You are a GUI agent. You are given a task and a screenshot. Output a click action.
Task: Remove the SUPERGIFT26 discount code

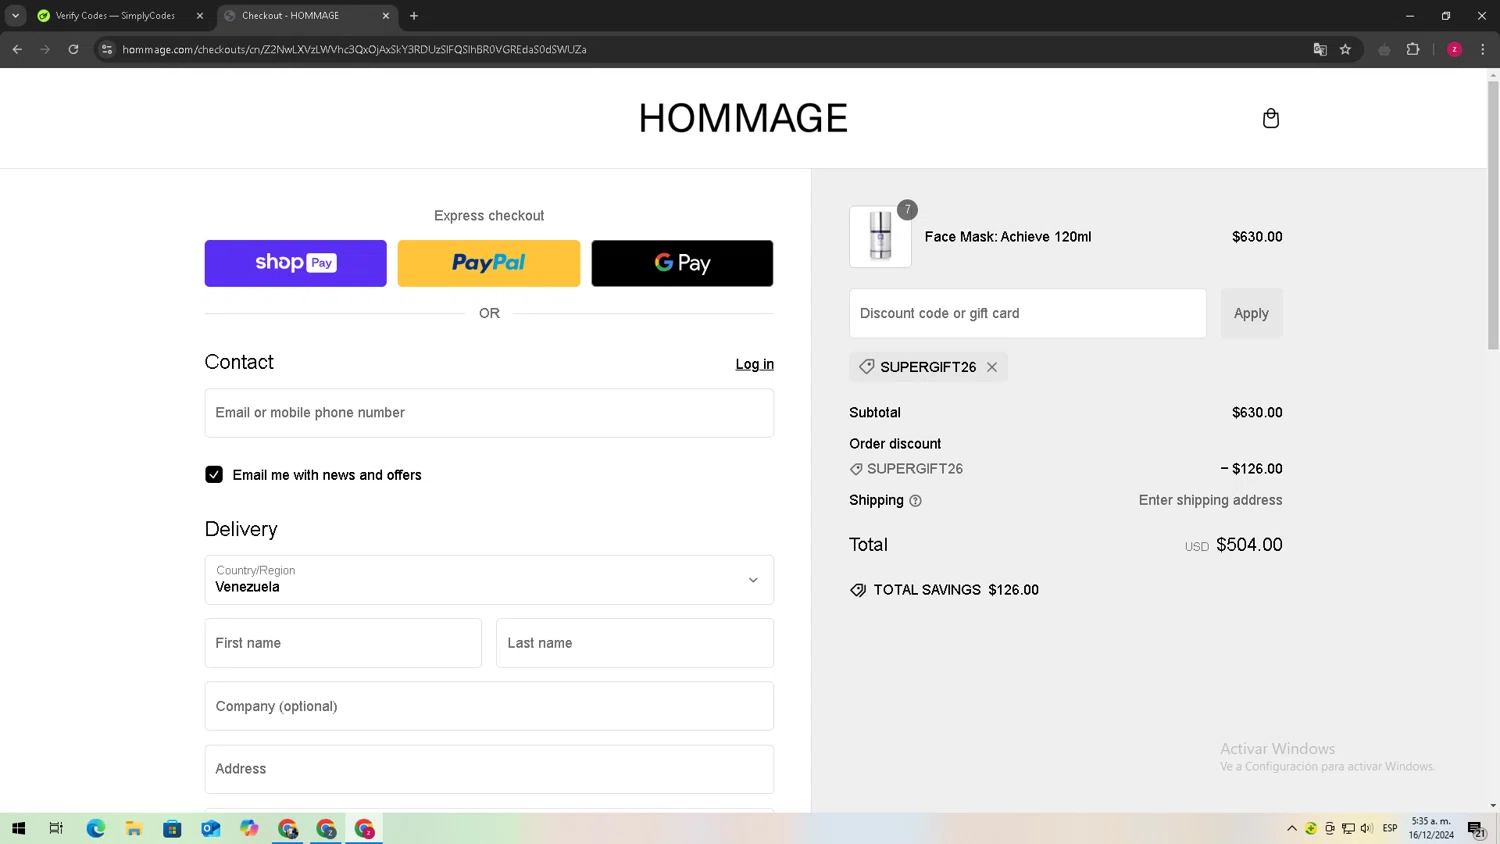[x=992, y=367]
